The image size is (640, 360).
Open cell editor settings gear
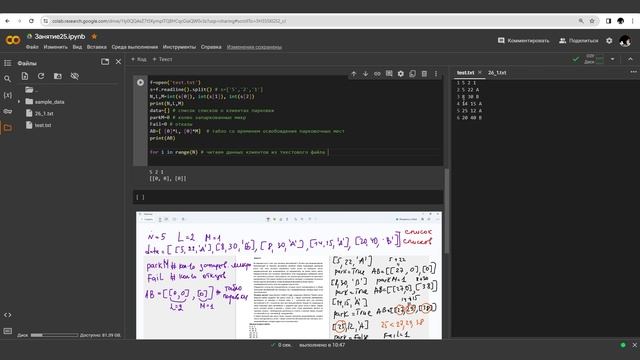[x=401, y=73]
